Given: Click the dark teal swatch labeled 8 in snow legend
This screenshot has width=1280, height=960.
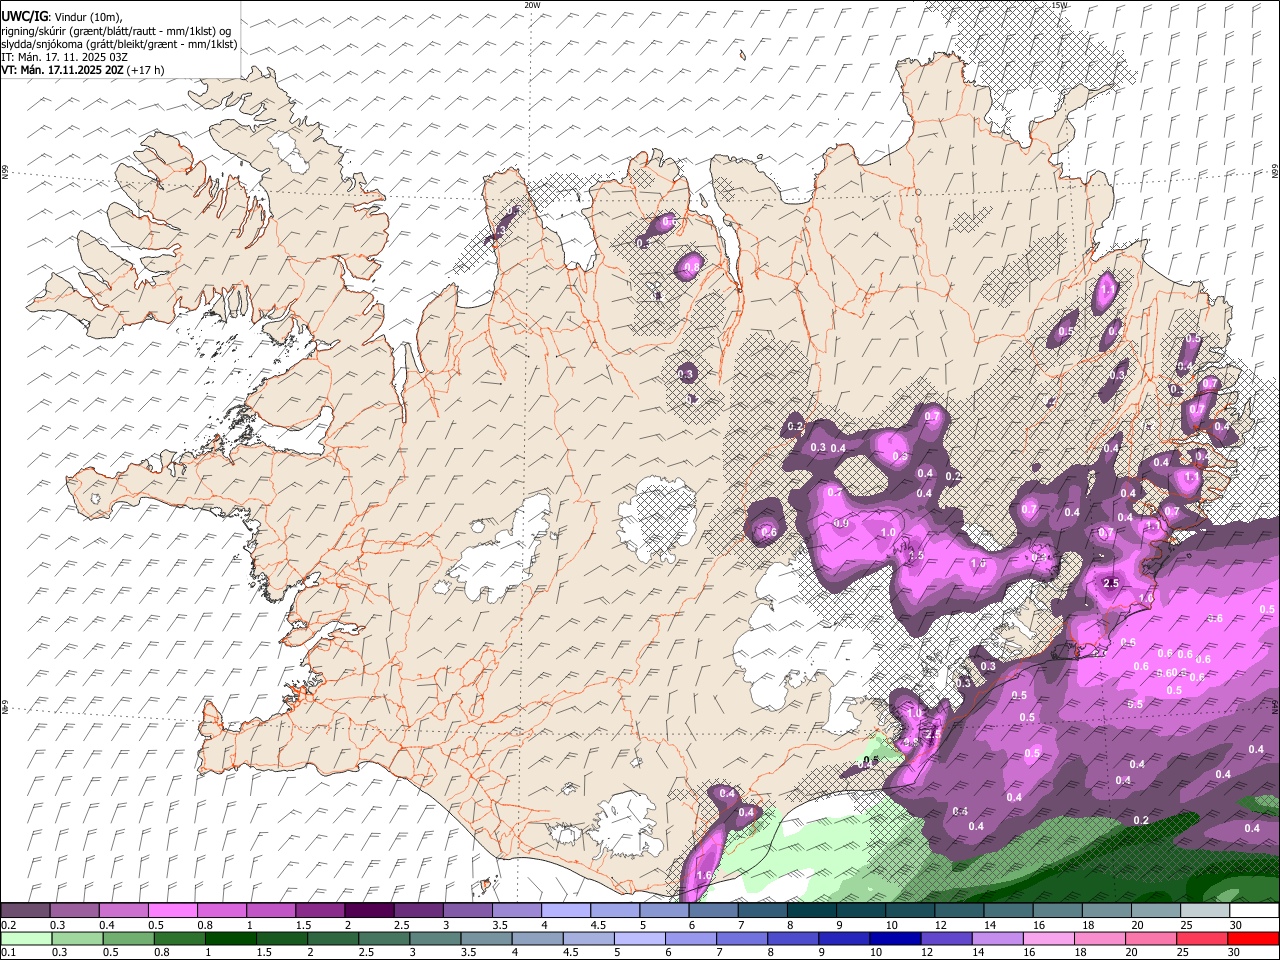Looking at the screenshot, I should click(812, 911).
